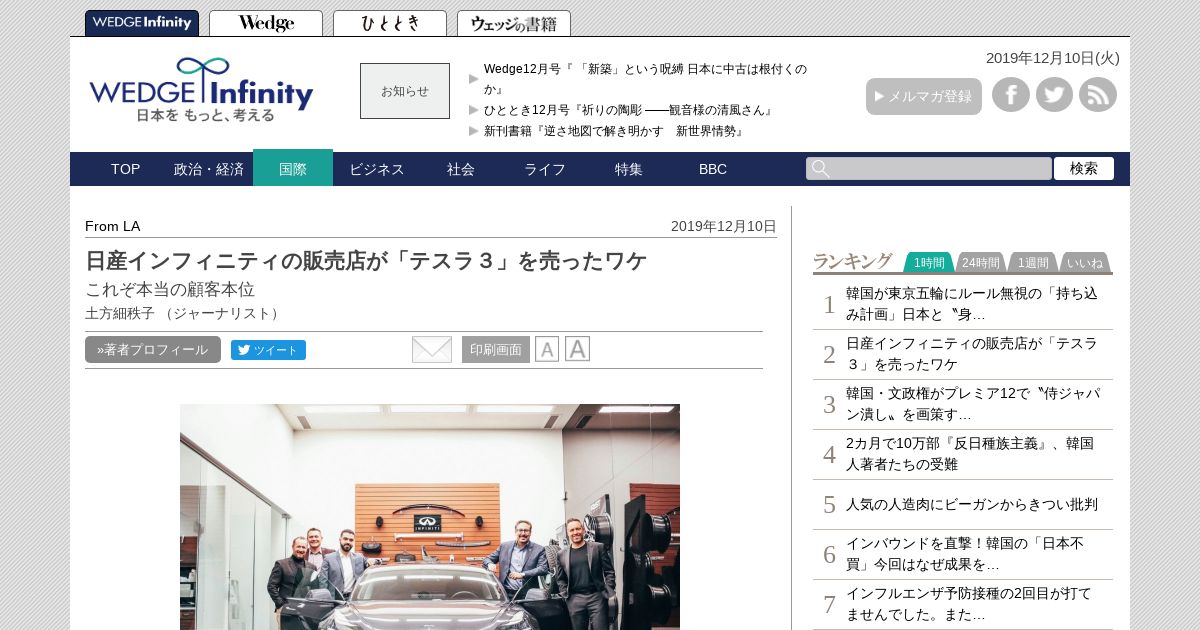Image resolution: width=1200 pixels, height=630 pixels.
Task: Select the smaller font size A icon
Action: (x=547, y=349)
